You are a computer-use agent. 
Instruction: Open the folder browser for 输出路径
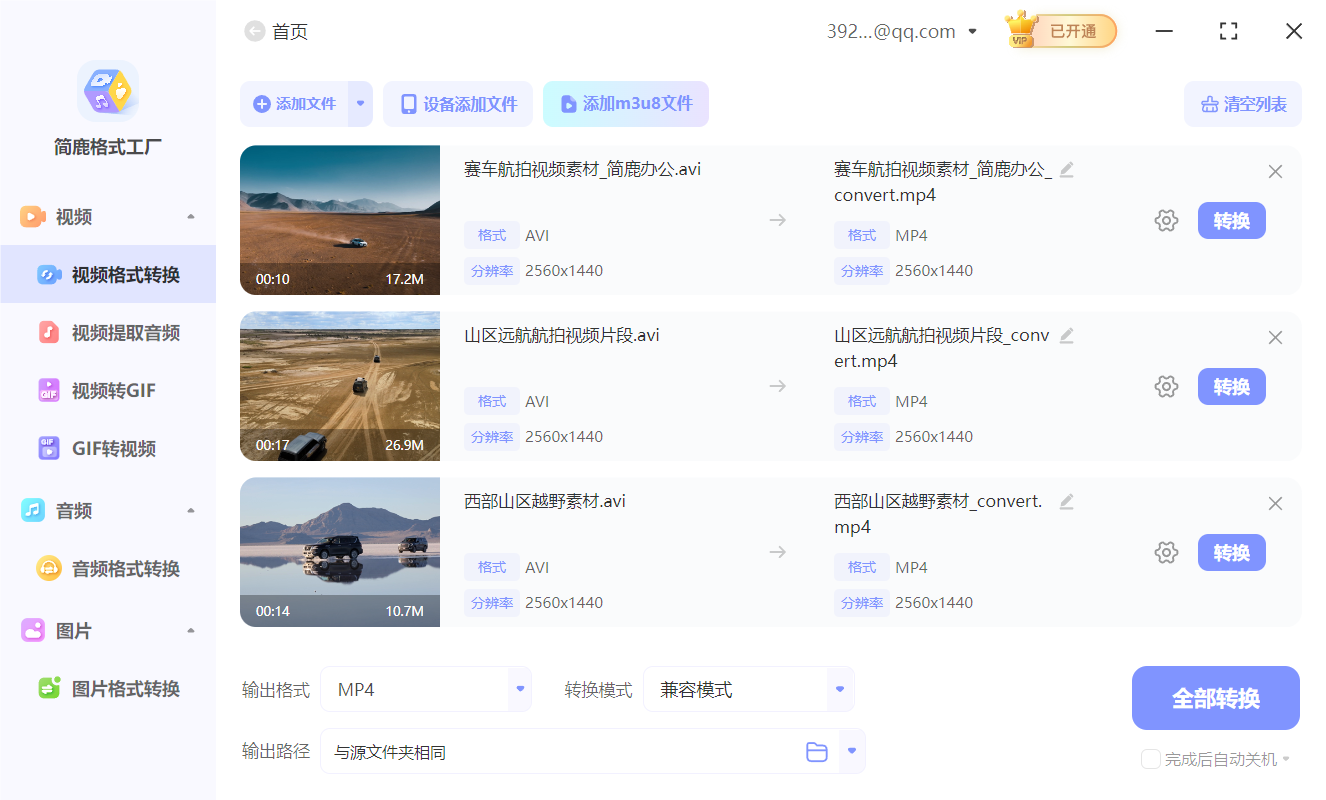coord(816,750)
